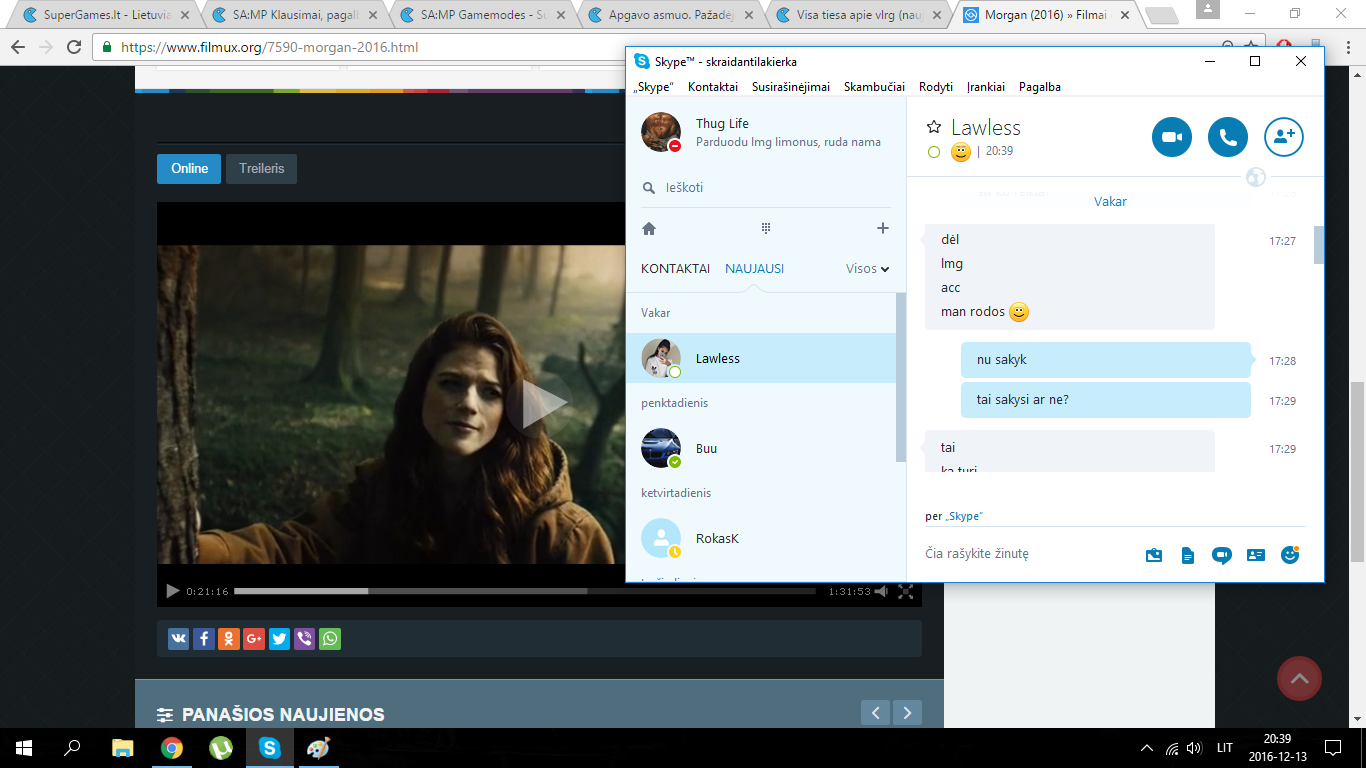This screenshot has height=768, width=1366.
Task: Open the RokasK conversation
Action: click(x=761, y=538)
